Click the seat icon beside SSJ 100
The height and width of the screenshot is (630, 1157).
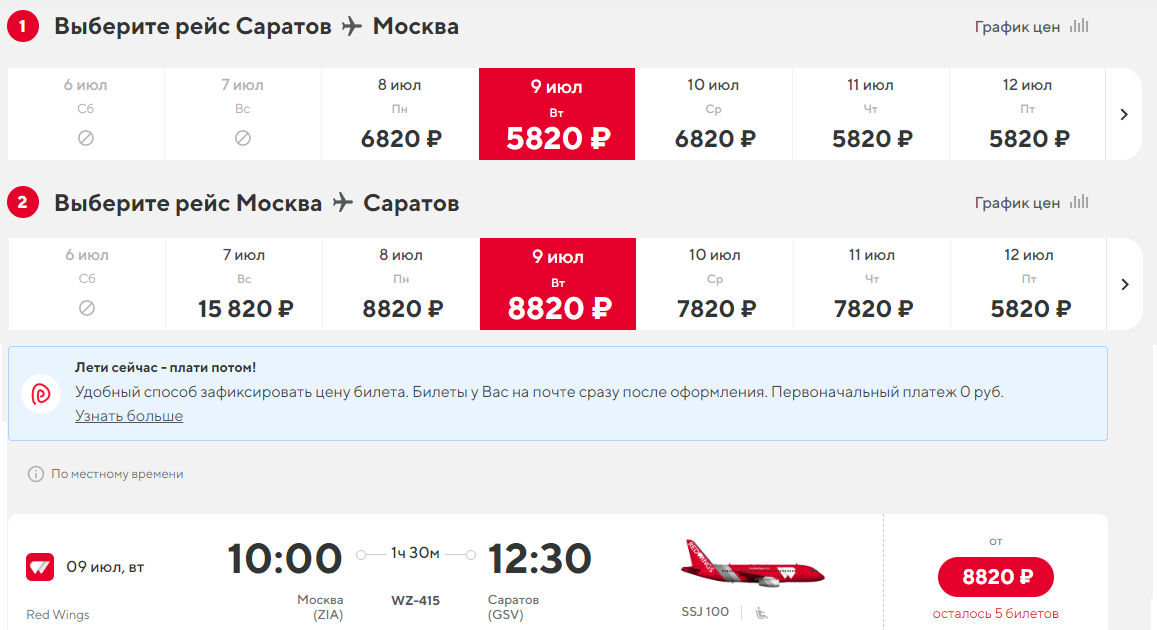pos(761,612)
